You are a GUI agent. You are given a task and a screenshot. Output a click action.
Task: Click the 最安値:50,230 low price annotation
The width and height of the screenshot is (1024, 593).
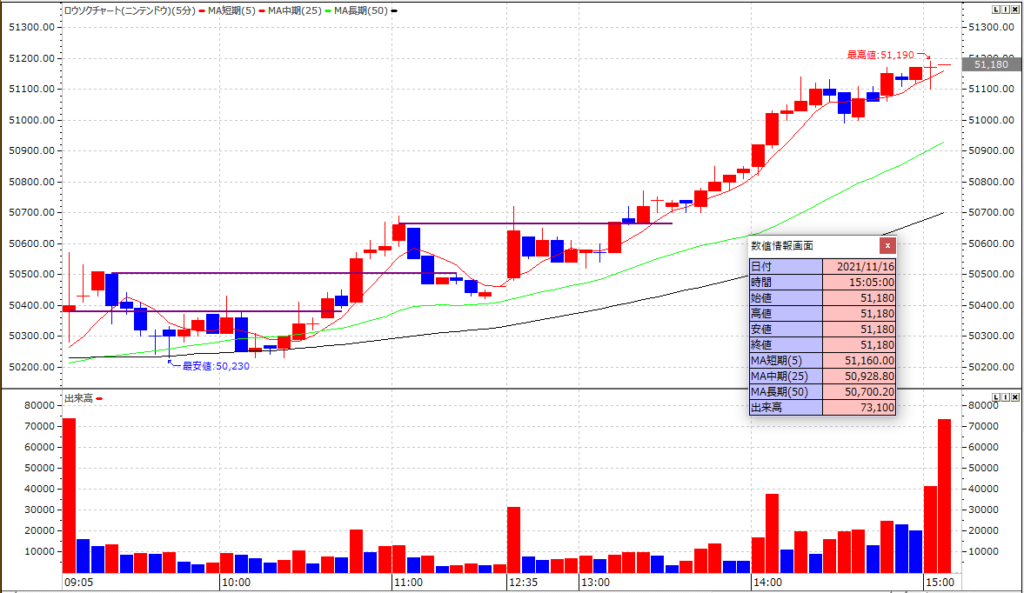coord(215,366)
